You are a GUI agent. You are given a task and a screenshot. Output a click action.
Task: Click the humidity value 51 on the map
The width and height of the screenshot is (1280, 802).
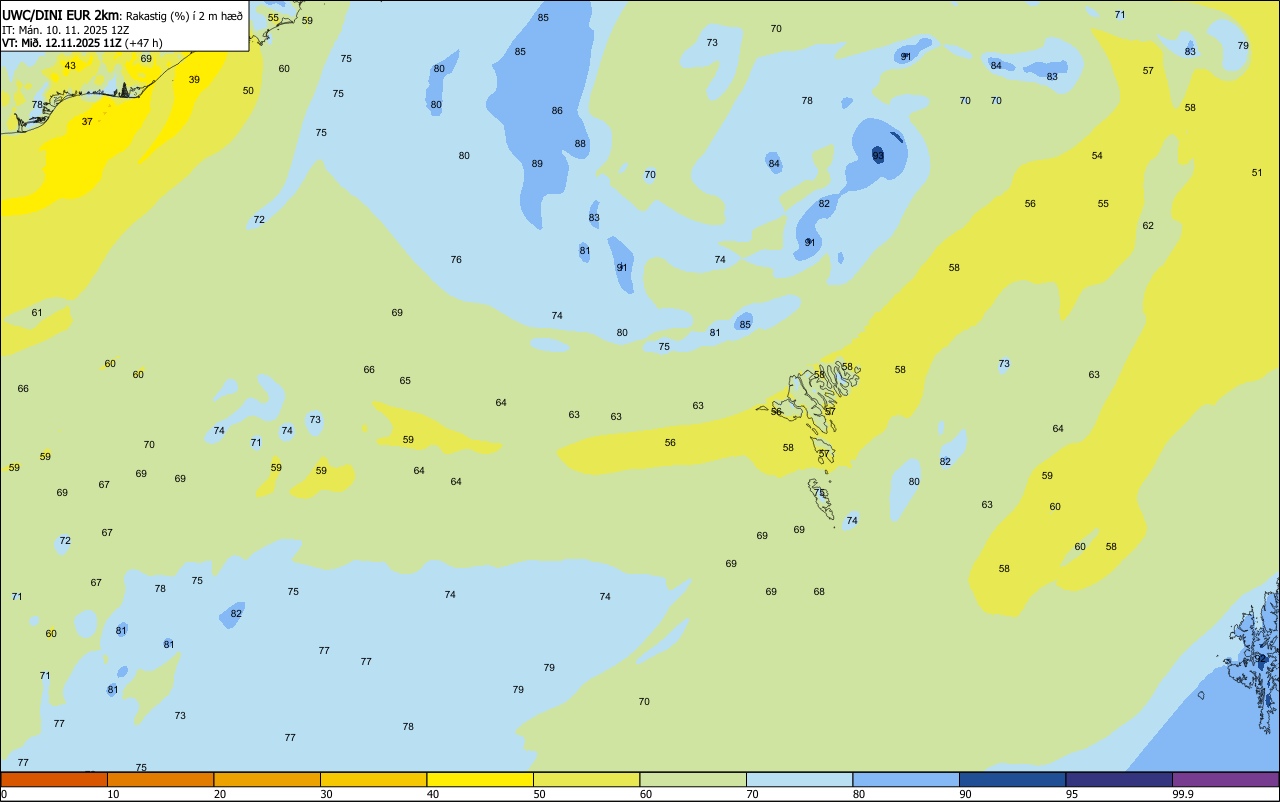click(1257, 173)
